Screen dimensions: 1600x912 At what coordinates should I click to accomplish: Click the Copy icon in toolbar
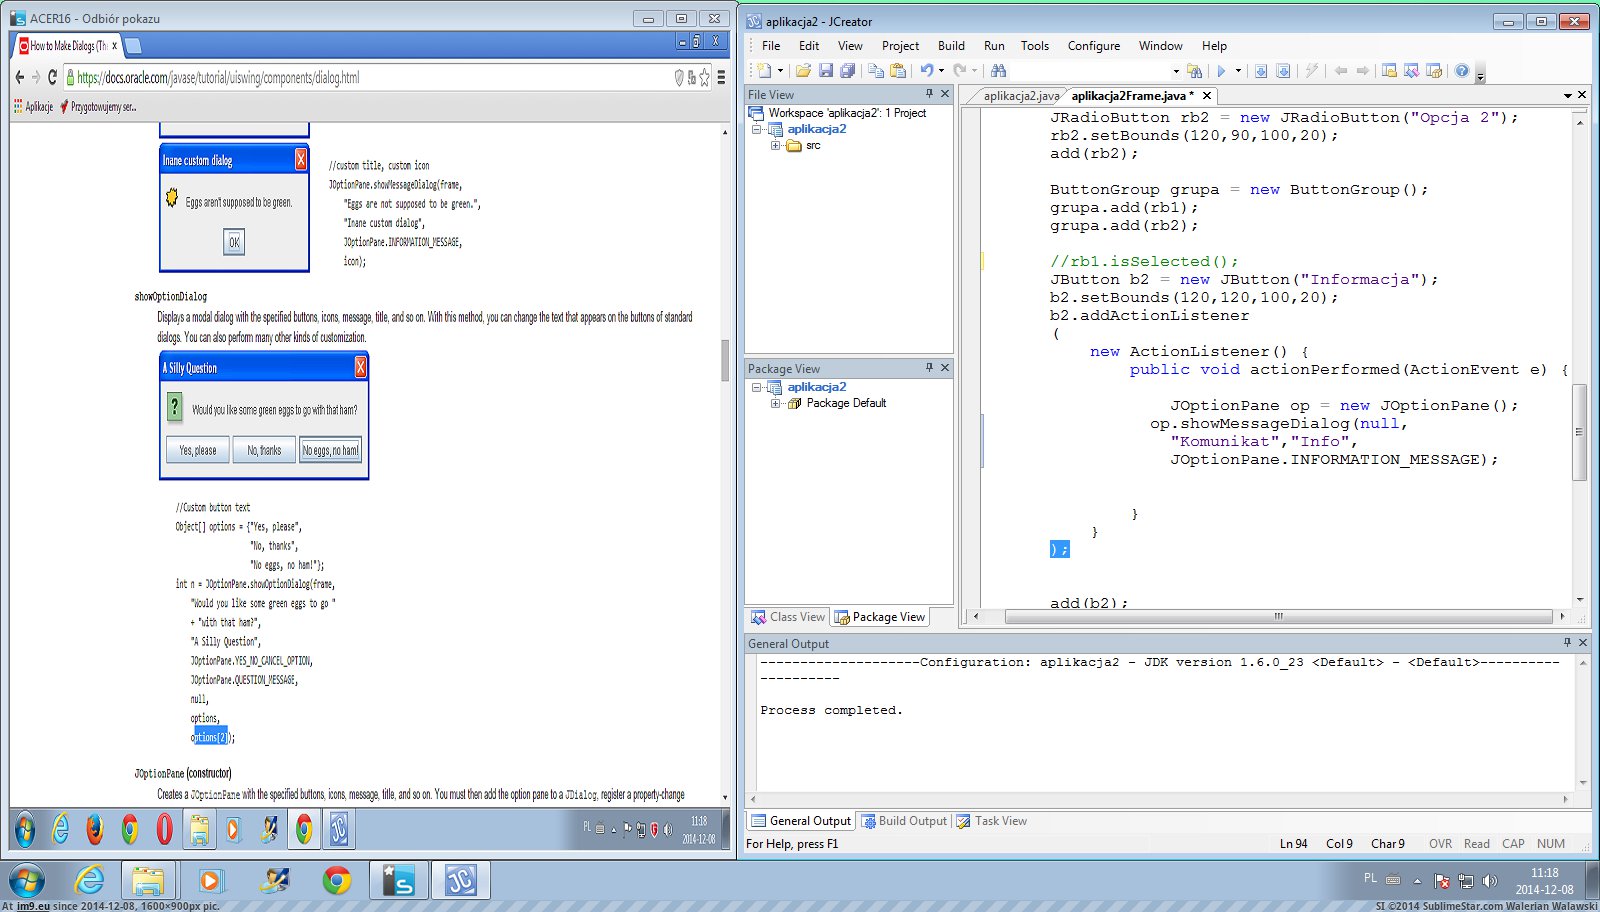[x=876, y=70]
